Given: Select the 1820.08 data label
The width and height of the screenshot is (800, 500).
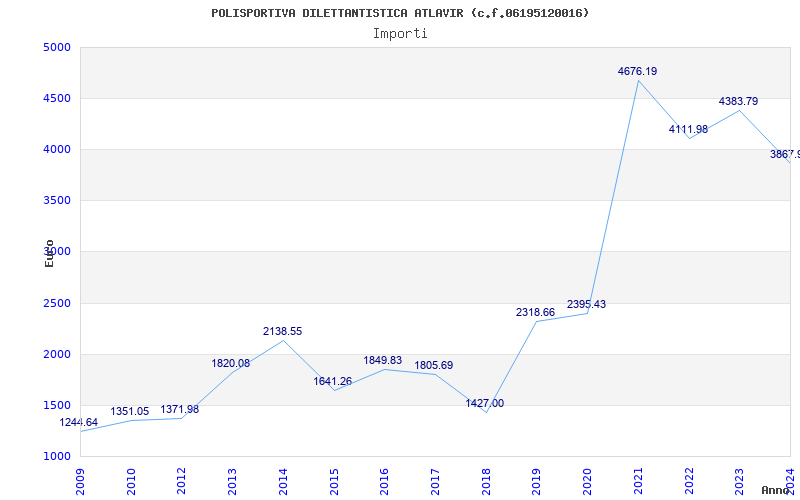Looking at the screenshot, I should tap(231, 364).
